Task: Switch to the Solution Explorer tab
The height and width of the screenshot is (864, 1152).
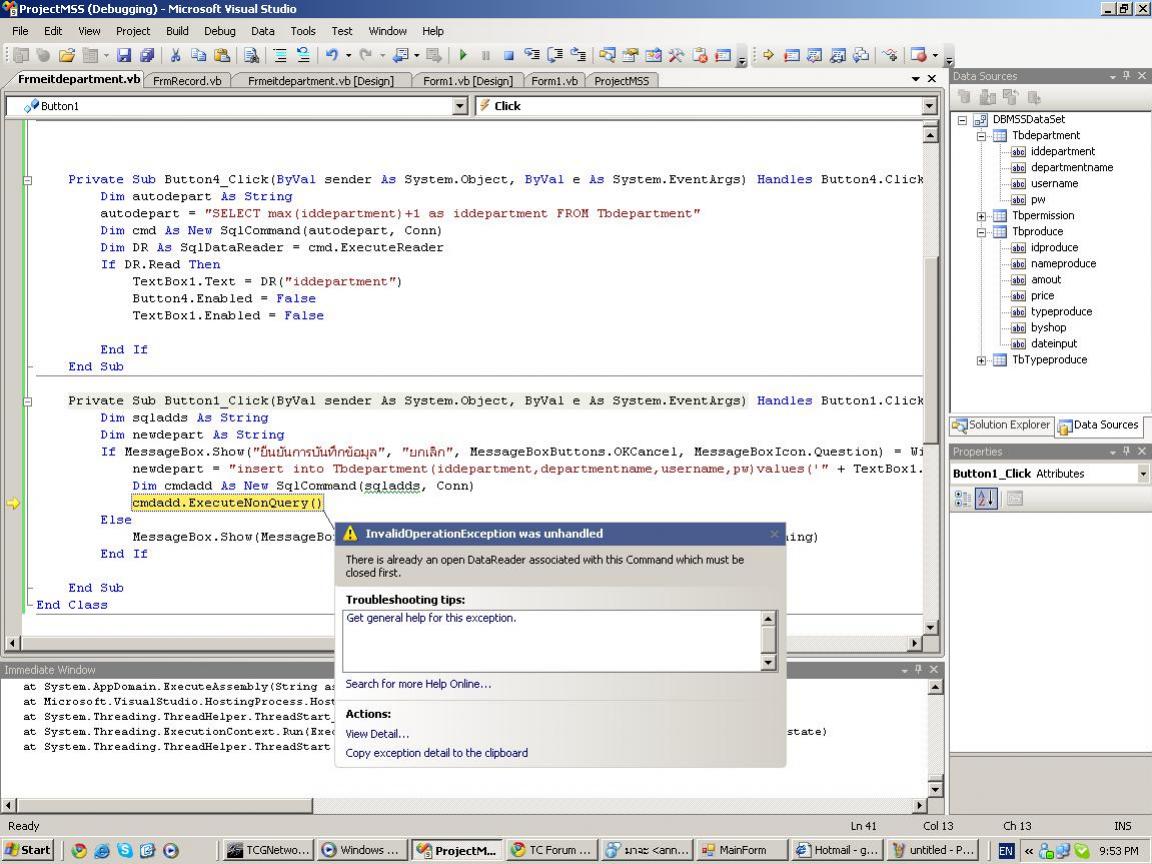Action: point(1002,425)
